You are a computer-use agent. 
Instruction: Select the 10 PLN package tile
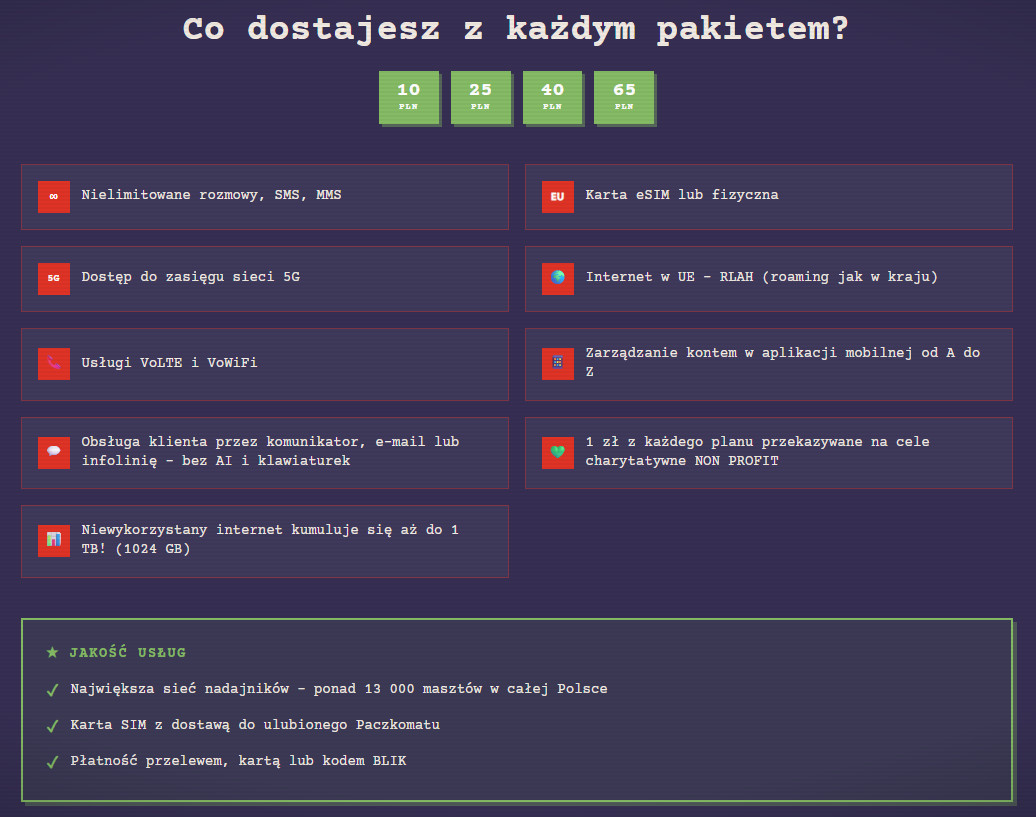pos(409,97)
